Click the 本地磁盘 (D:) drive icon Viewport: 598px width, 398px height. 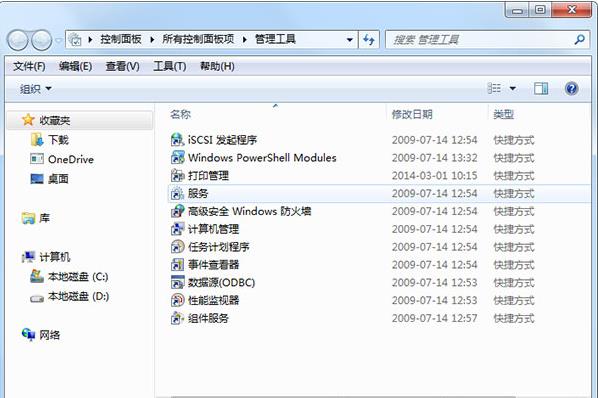click(37, 298)
